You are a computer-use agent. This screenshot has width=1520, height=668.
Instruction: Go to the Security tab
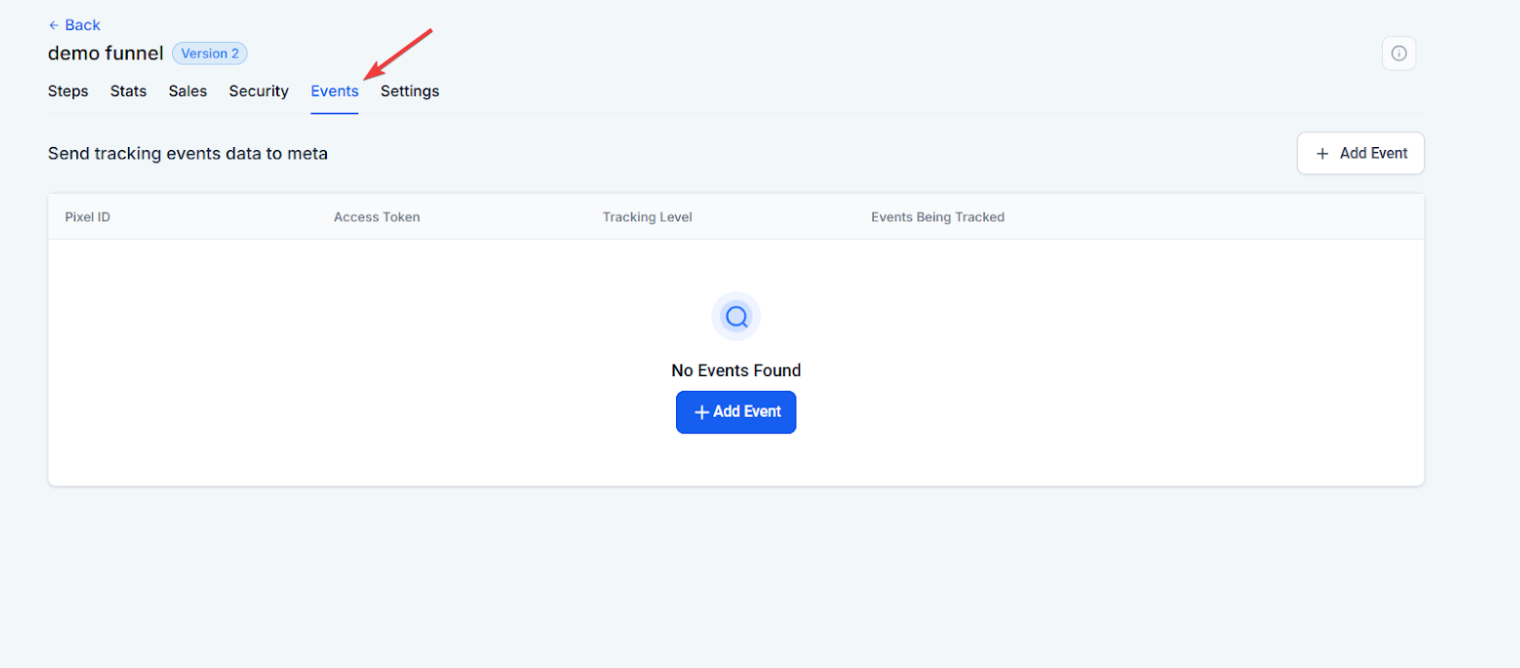tap(259, 91)
